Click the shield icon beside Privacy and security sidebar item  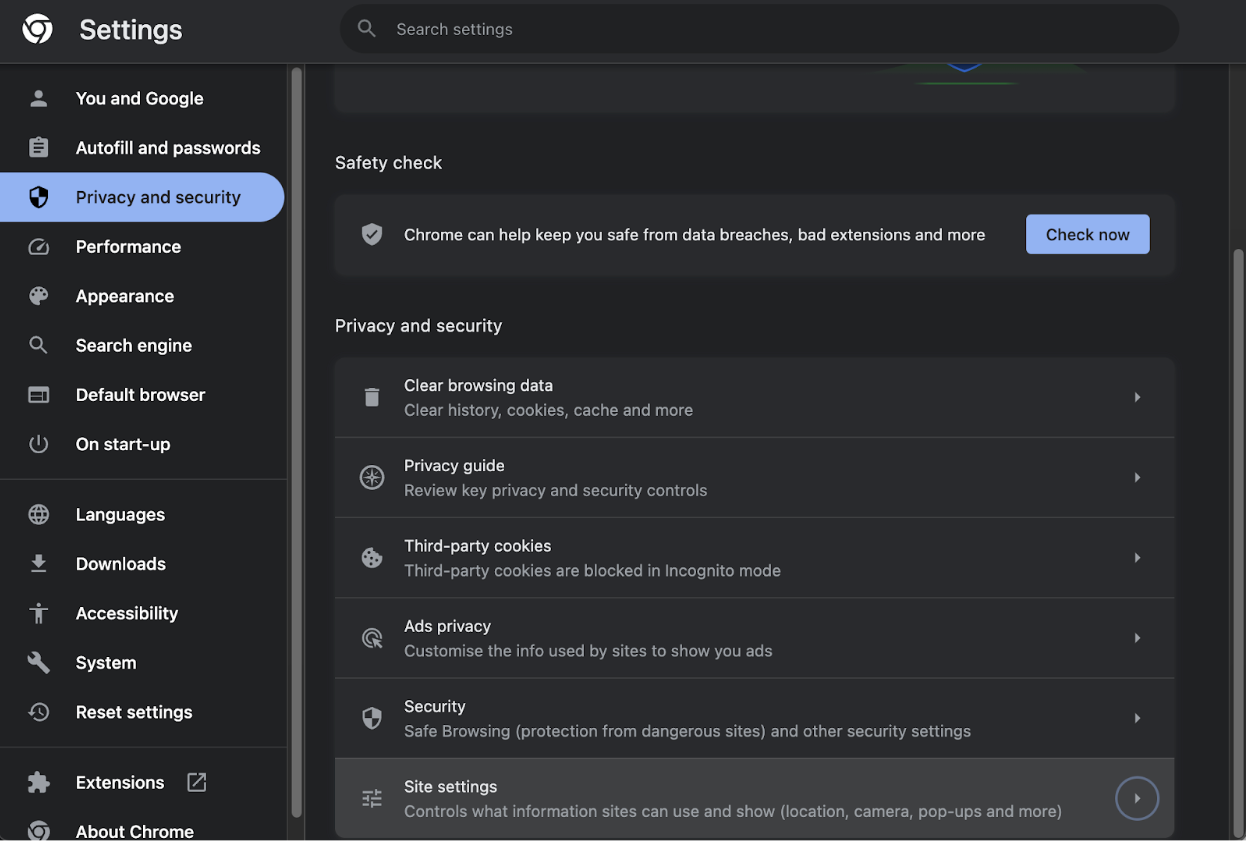click(38, 197)
